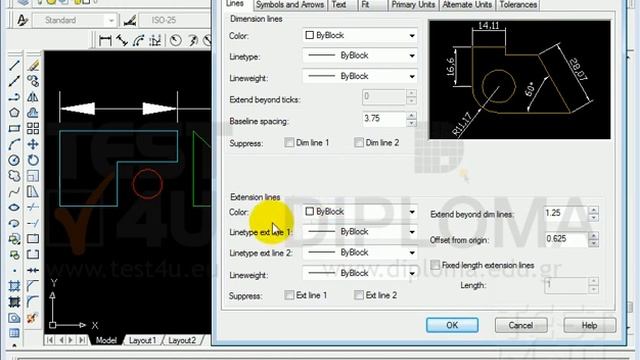Screen dimensions: 640x360
Task: Select the Ellipse tool
Action: click(x=14, y=207)
